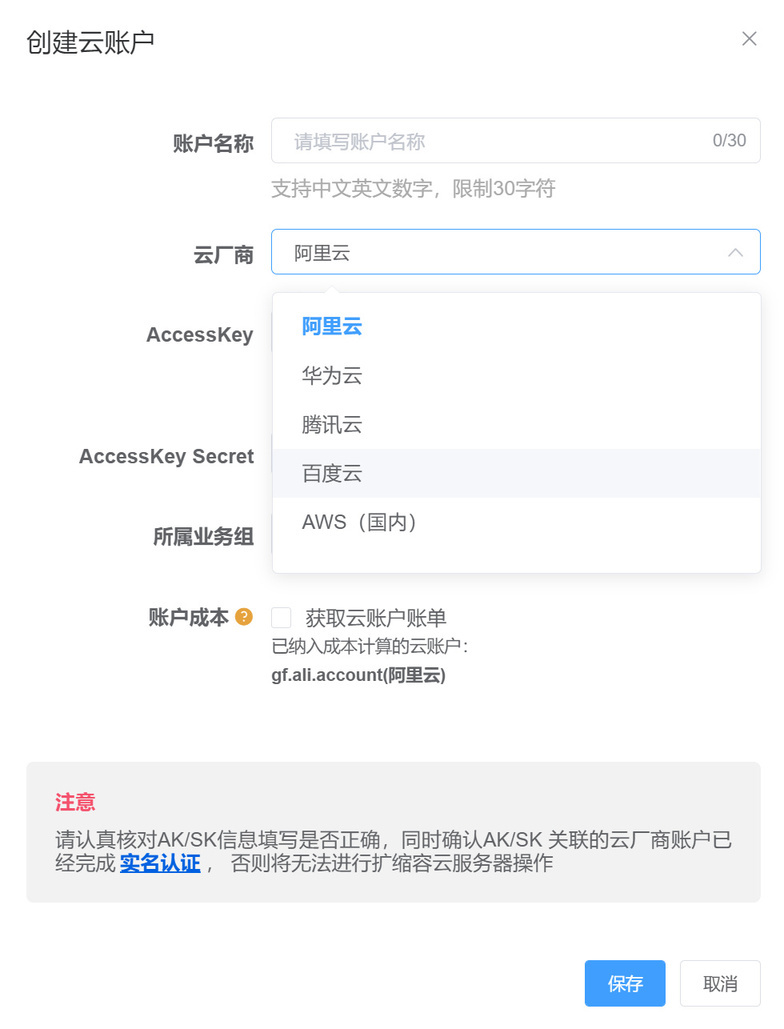Click the 取消 button
Image resolution: width=784 pixels, height=1029 pixels.
[x=720, y=983]
